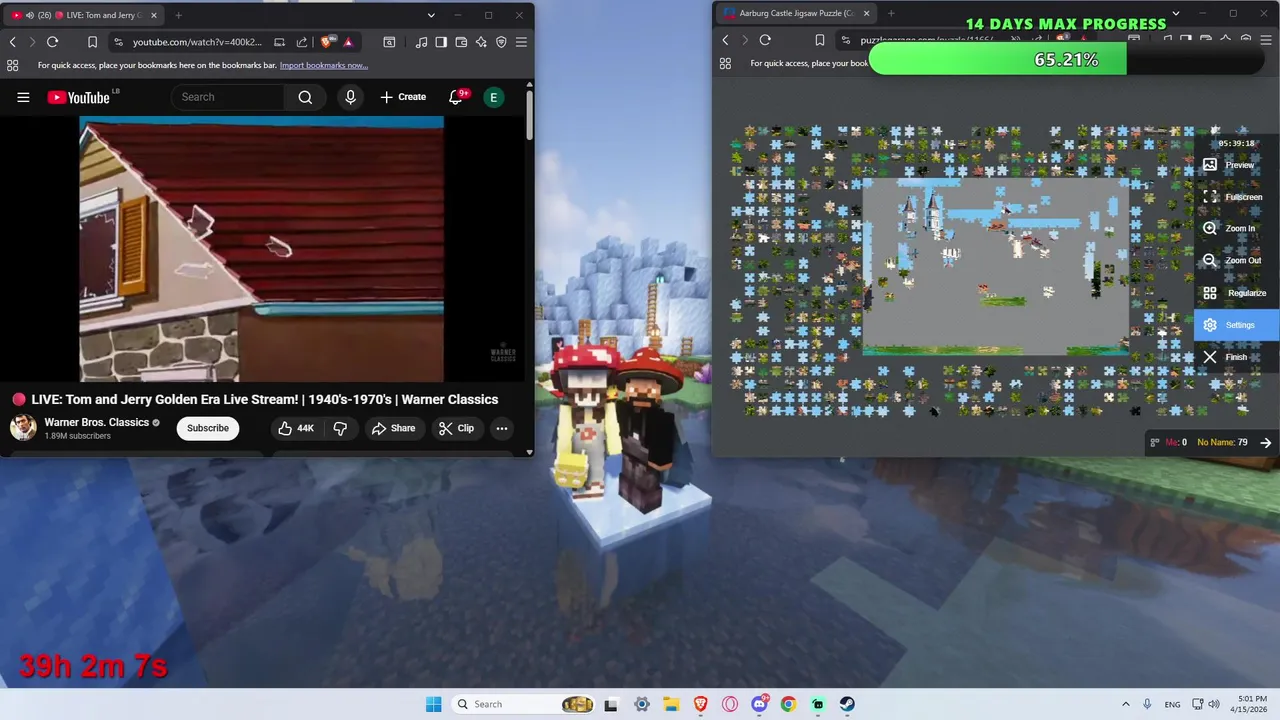This screenshot has height=720, width=1280.
Task: Open the puzzle Preview option
Action: (1237, 165)
